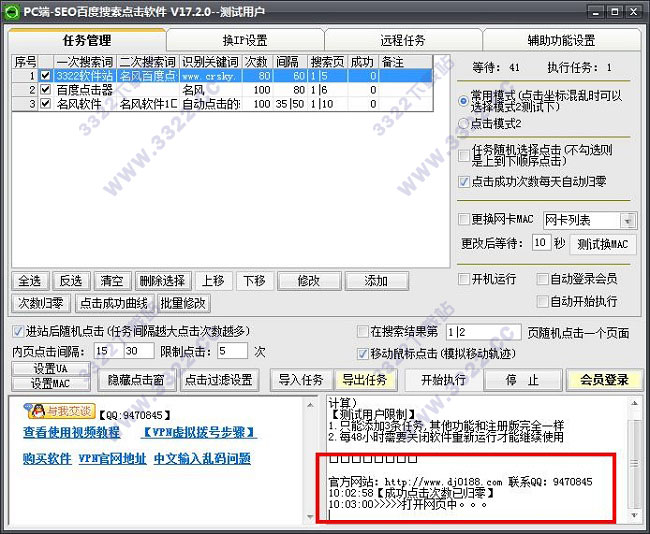The image size is (650, 534).
Task: Click the log panel scrollbar down arrow
Action: [x=634, y=515]
